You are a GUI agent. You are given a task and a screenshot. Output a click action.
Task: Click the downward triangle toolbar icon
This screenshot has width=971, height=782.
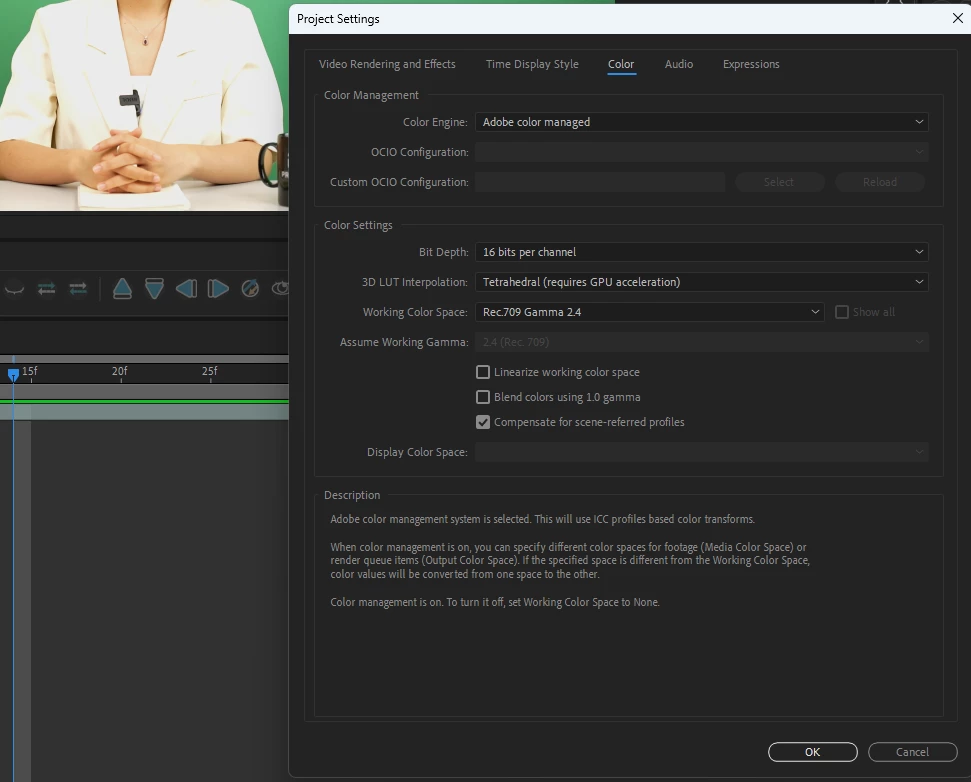click(154, 289)
